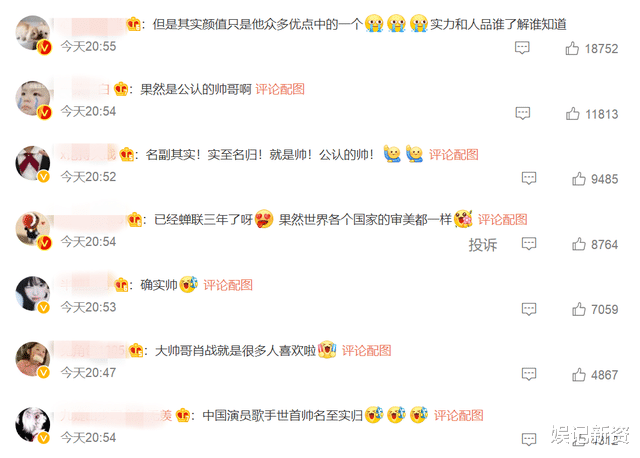Open reply bubble on 果然是公认的帅哥啊 comment
Image resolution: width=640 pixels, height=458 pixels.
522,113
